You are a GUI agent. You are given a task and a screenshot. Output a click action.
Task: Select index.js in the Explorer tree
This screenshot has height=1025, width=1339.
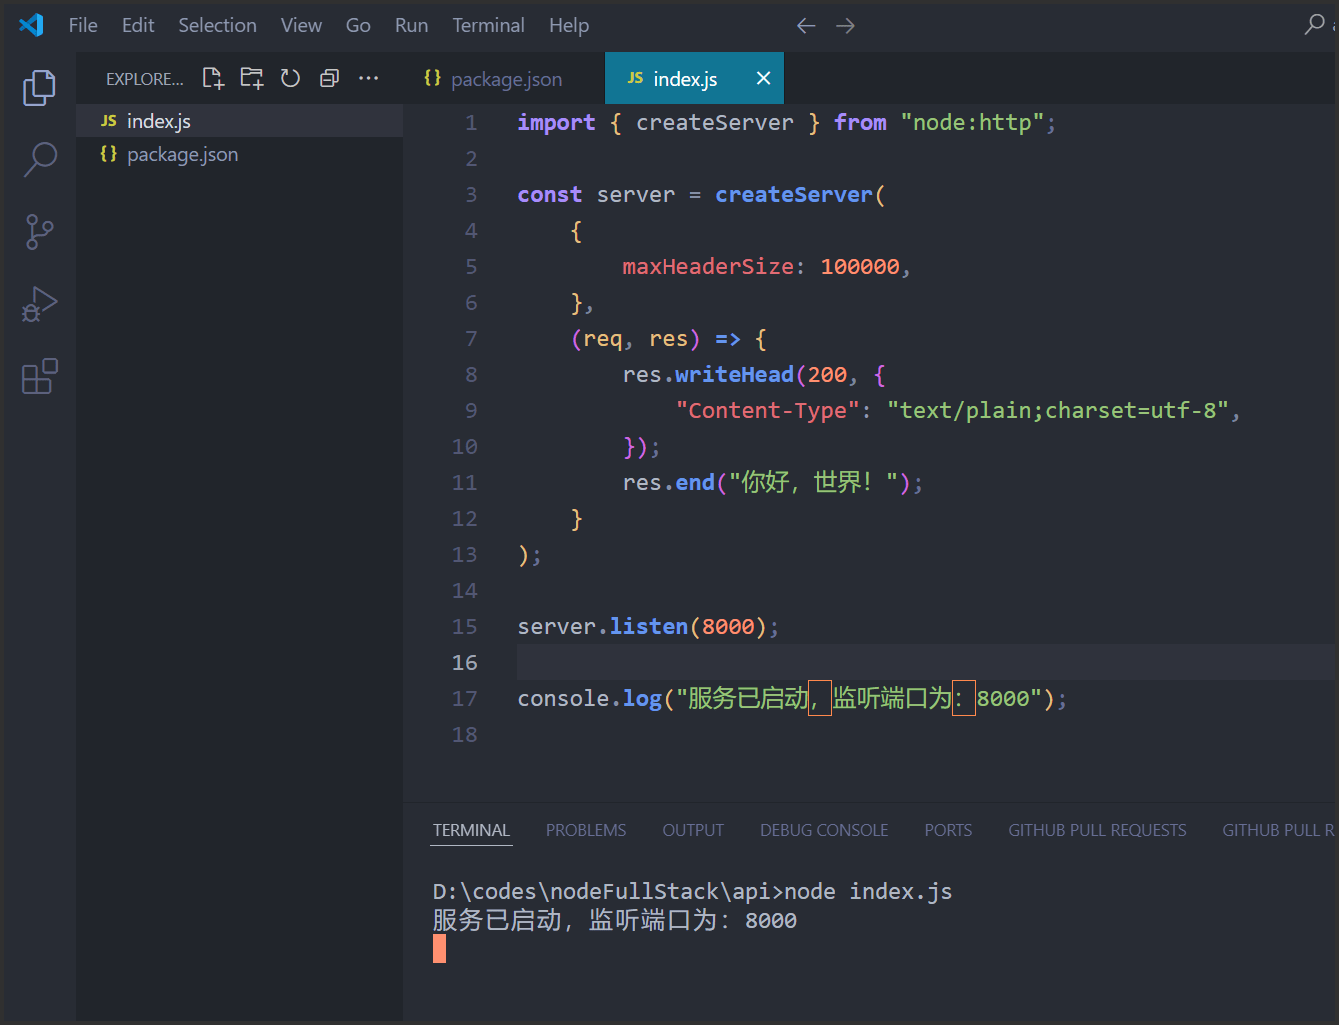pyautogui.click(x=240, y=121)
